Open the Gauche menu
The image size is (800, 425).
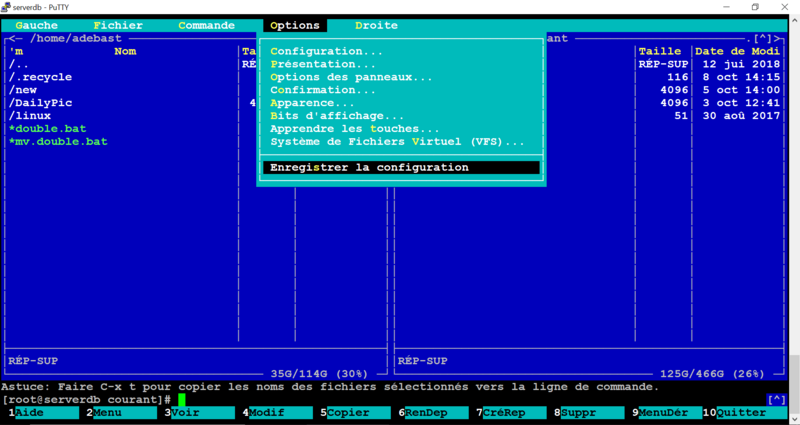[36, 26]
